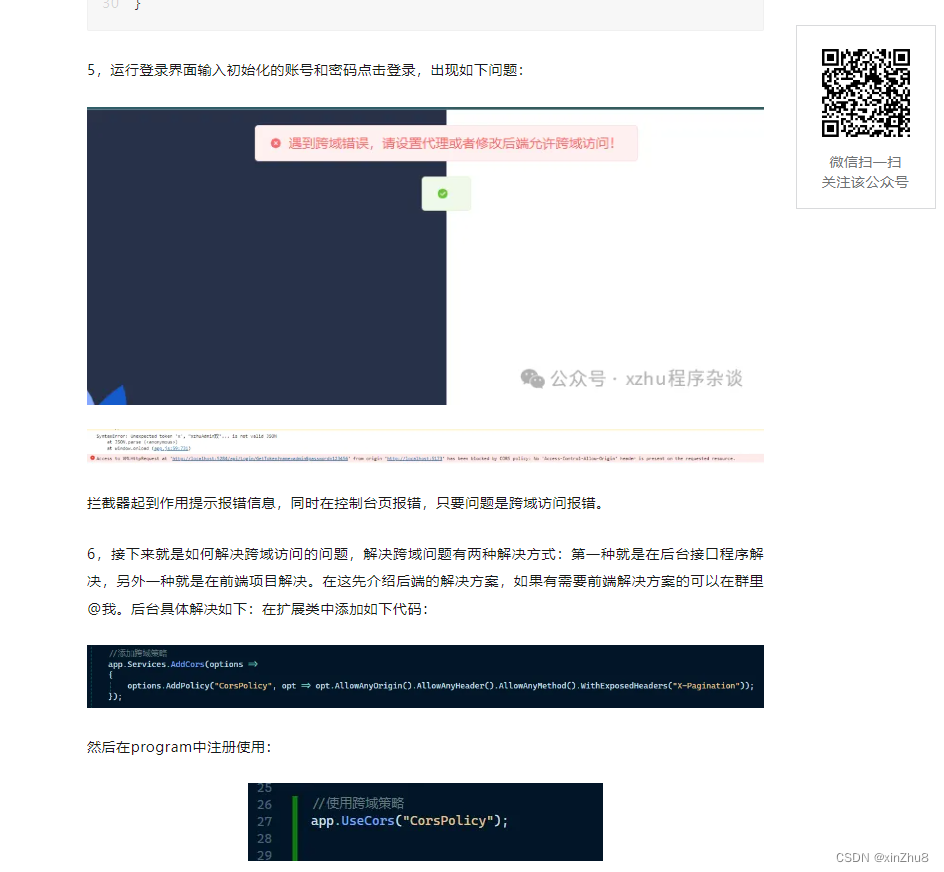Open the console error log screenshot
This screenshot has height=872, width=944.
(425, 446)
